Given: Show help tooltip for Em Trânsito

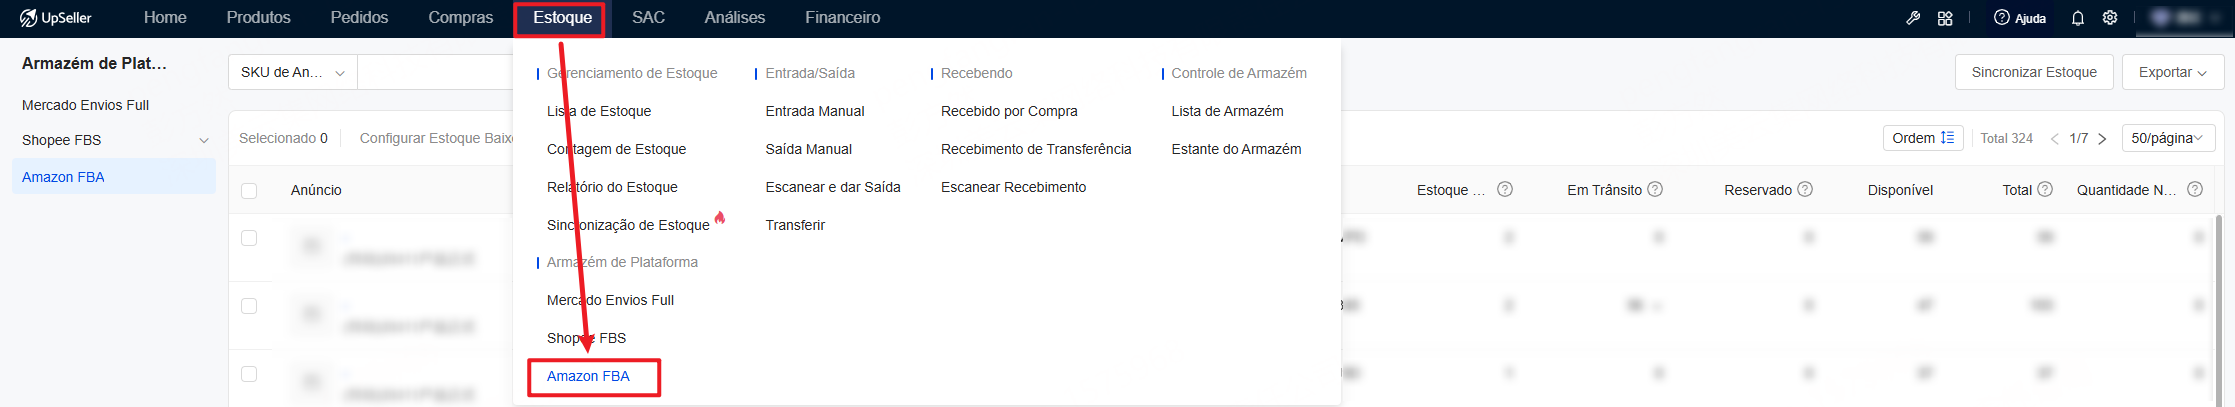Looking at the screenshot, I should pyautogui.click(x=1655, y=189).
